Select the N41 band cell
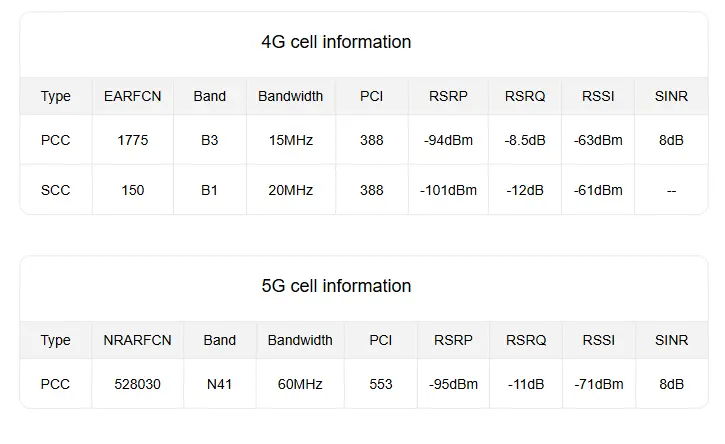 coord(219,384)
